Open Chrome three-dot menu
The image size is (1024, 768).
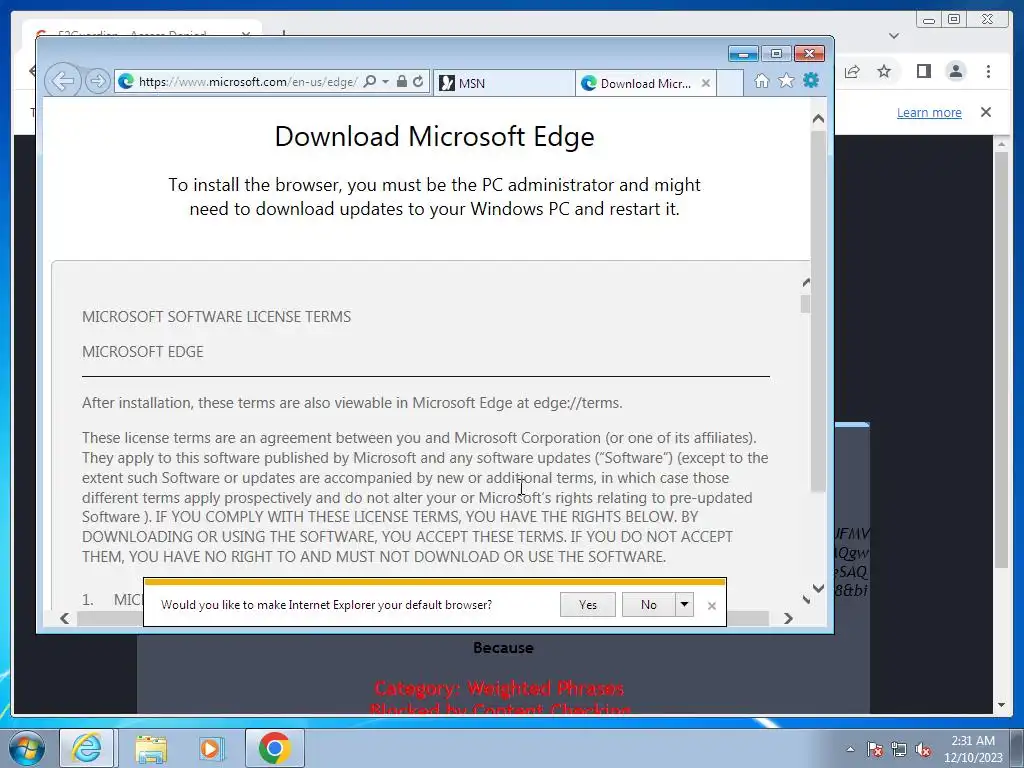tap(988, 71)
